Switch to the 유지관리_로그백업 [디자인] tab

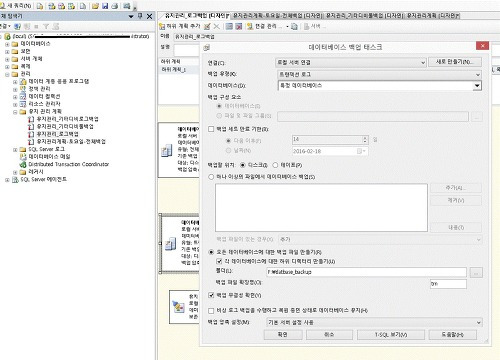(x=197, y=16)
